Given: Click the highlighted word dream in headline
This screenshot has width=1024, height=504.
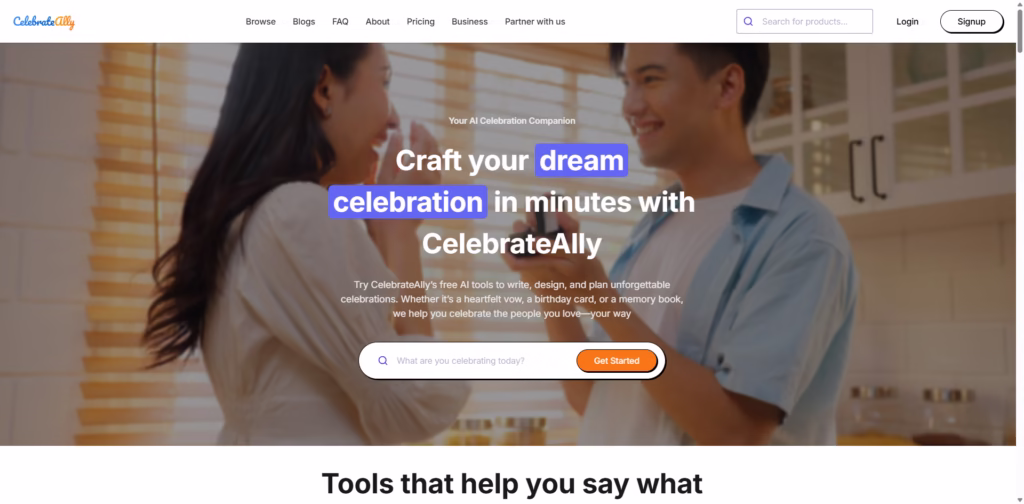Looking at the screenshot, I should (x=581, y=161).
